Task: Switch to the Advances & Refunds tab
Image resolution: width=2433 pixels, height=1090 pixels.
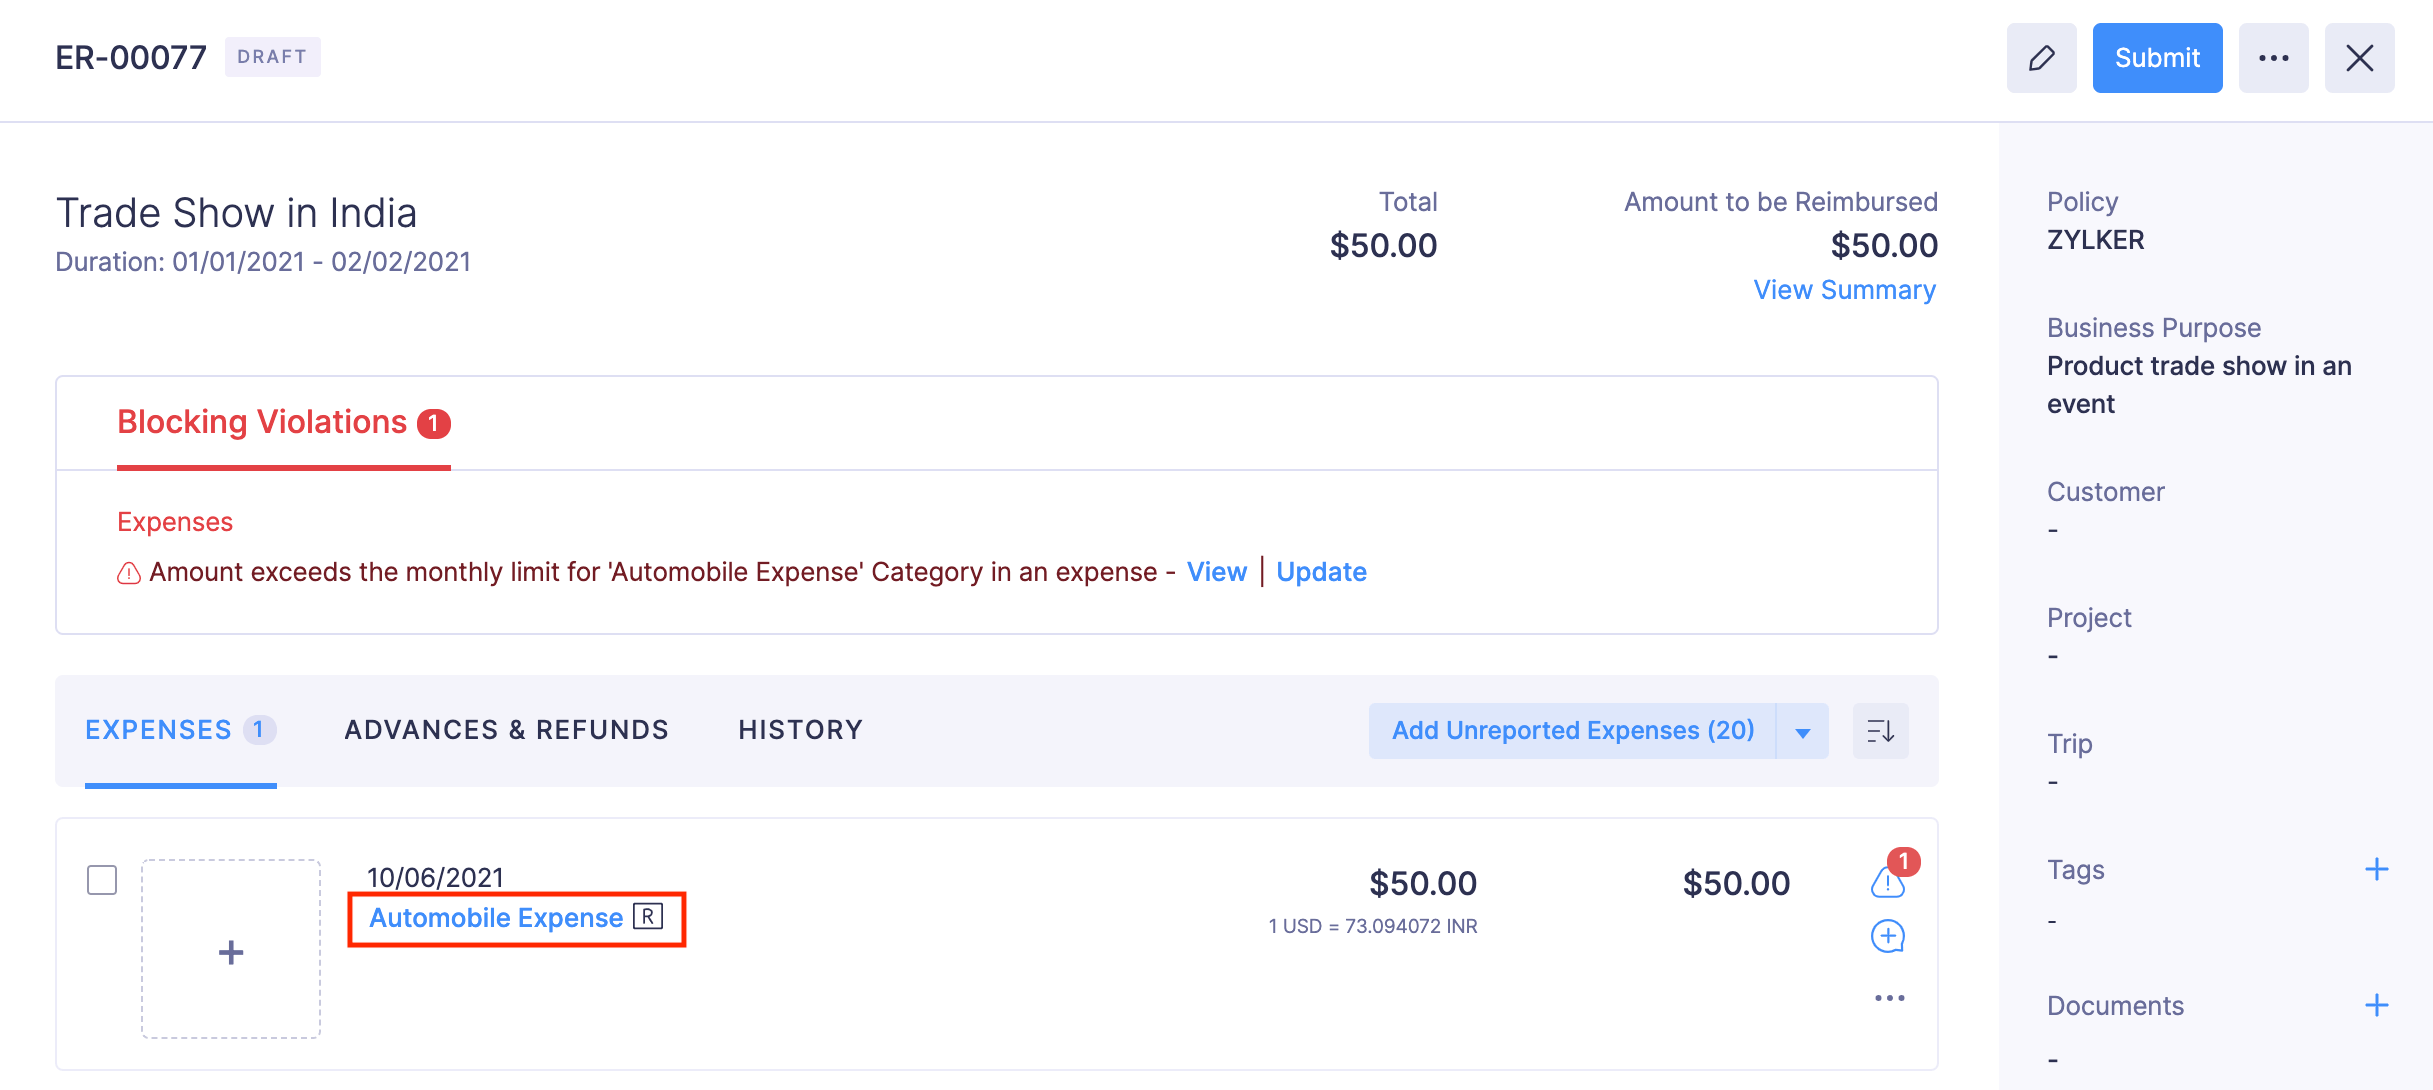Action: pyautogui.click(x=506, y=730)
